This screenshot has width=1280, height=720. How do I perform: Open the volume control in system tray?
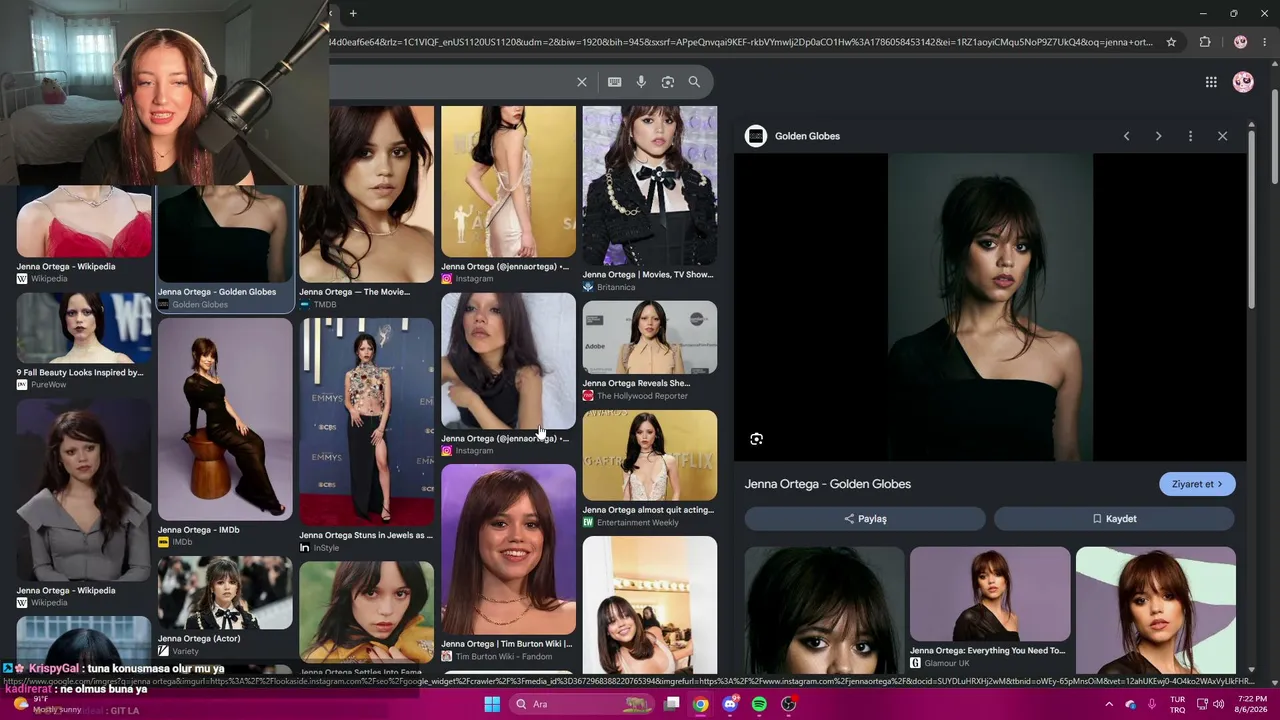(1219, 704)
